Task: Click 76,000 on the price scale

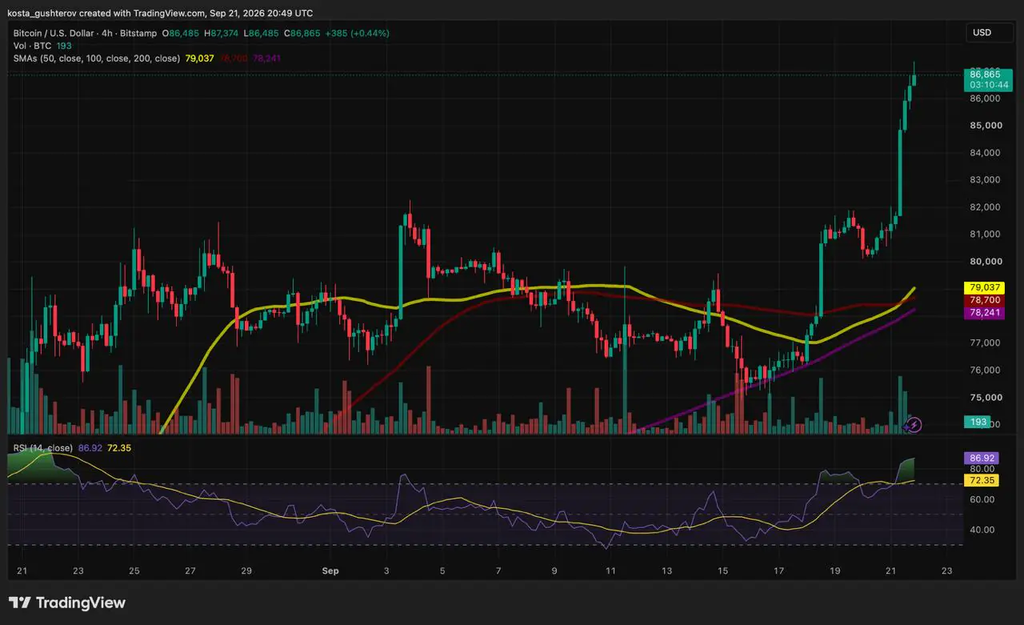Action: coord(985,370)
